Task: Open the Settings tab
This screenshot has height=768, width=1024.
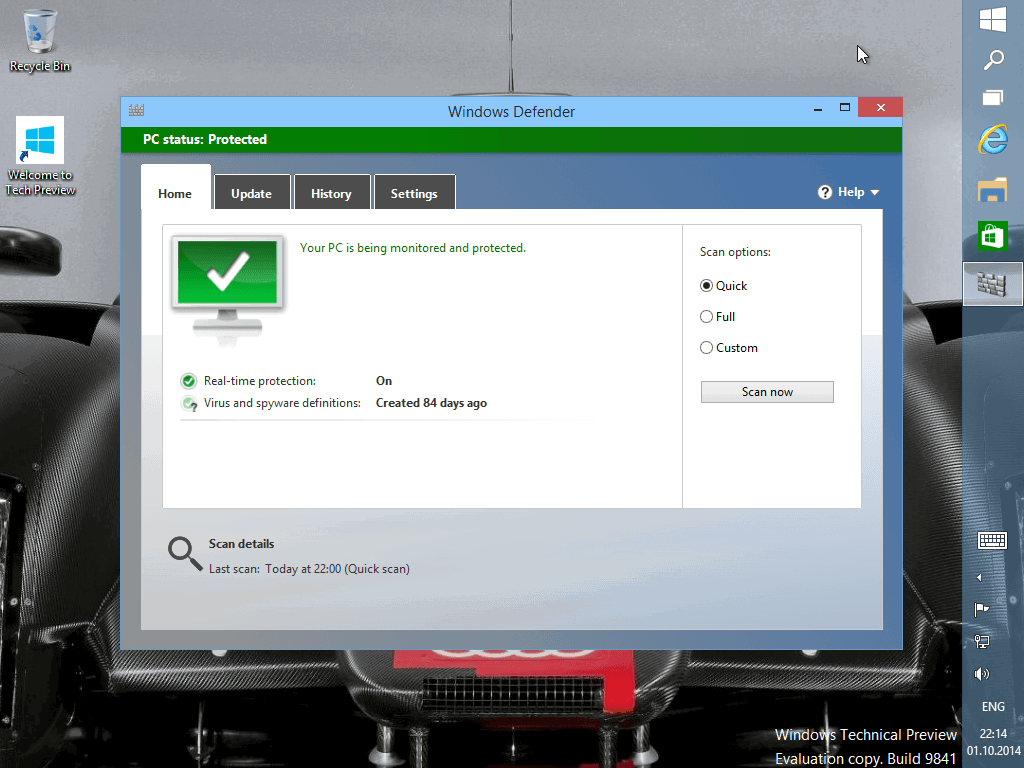Action: (x=414, y=192)
